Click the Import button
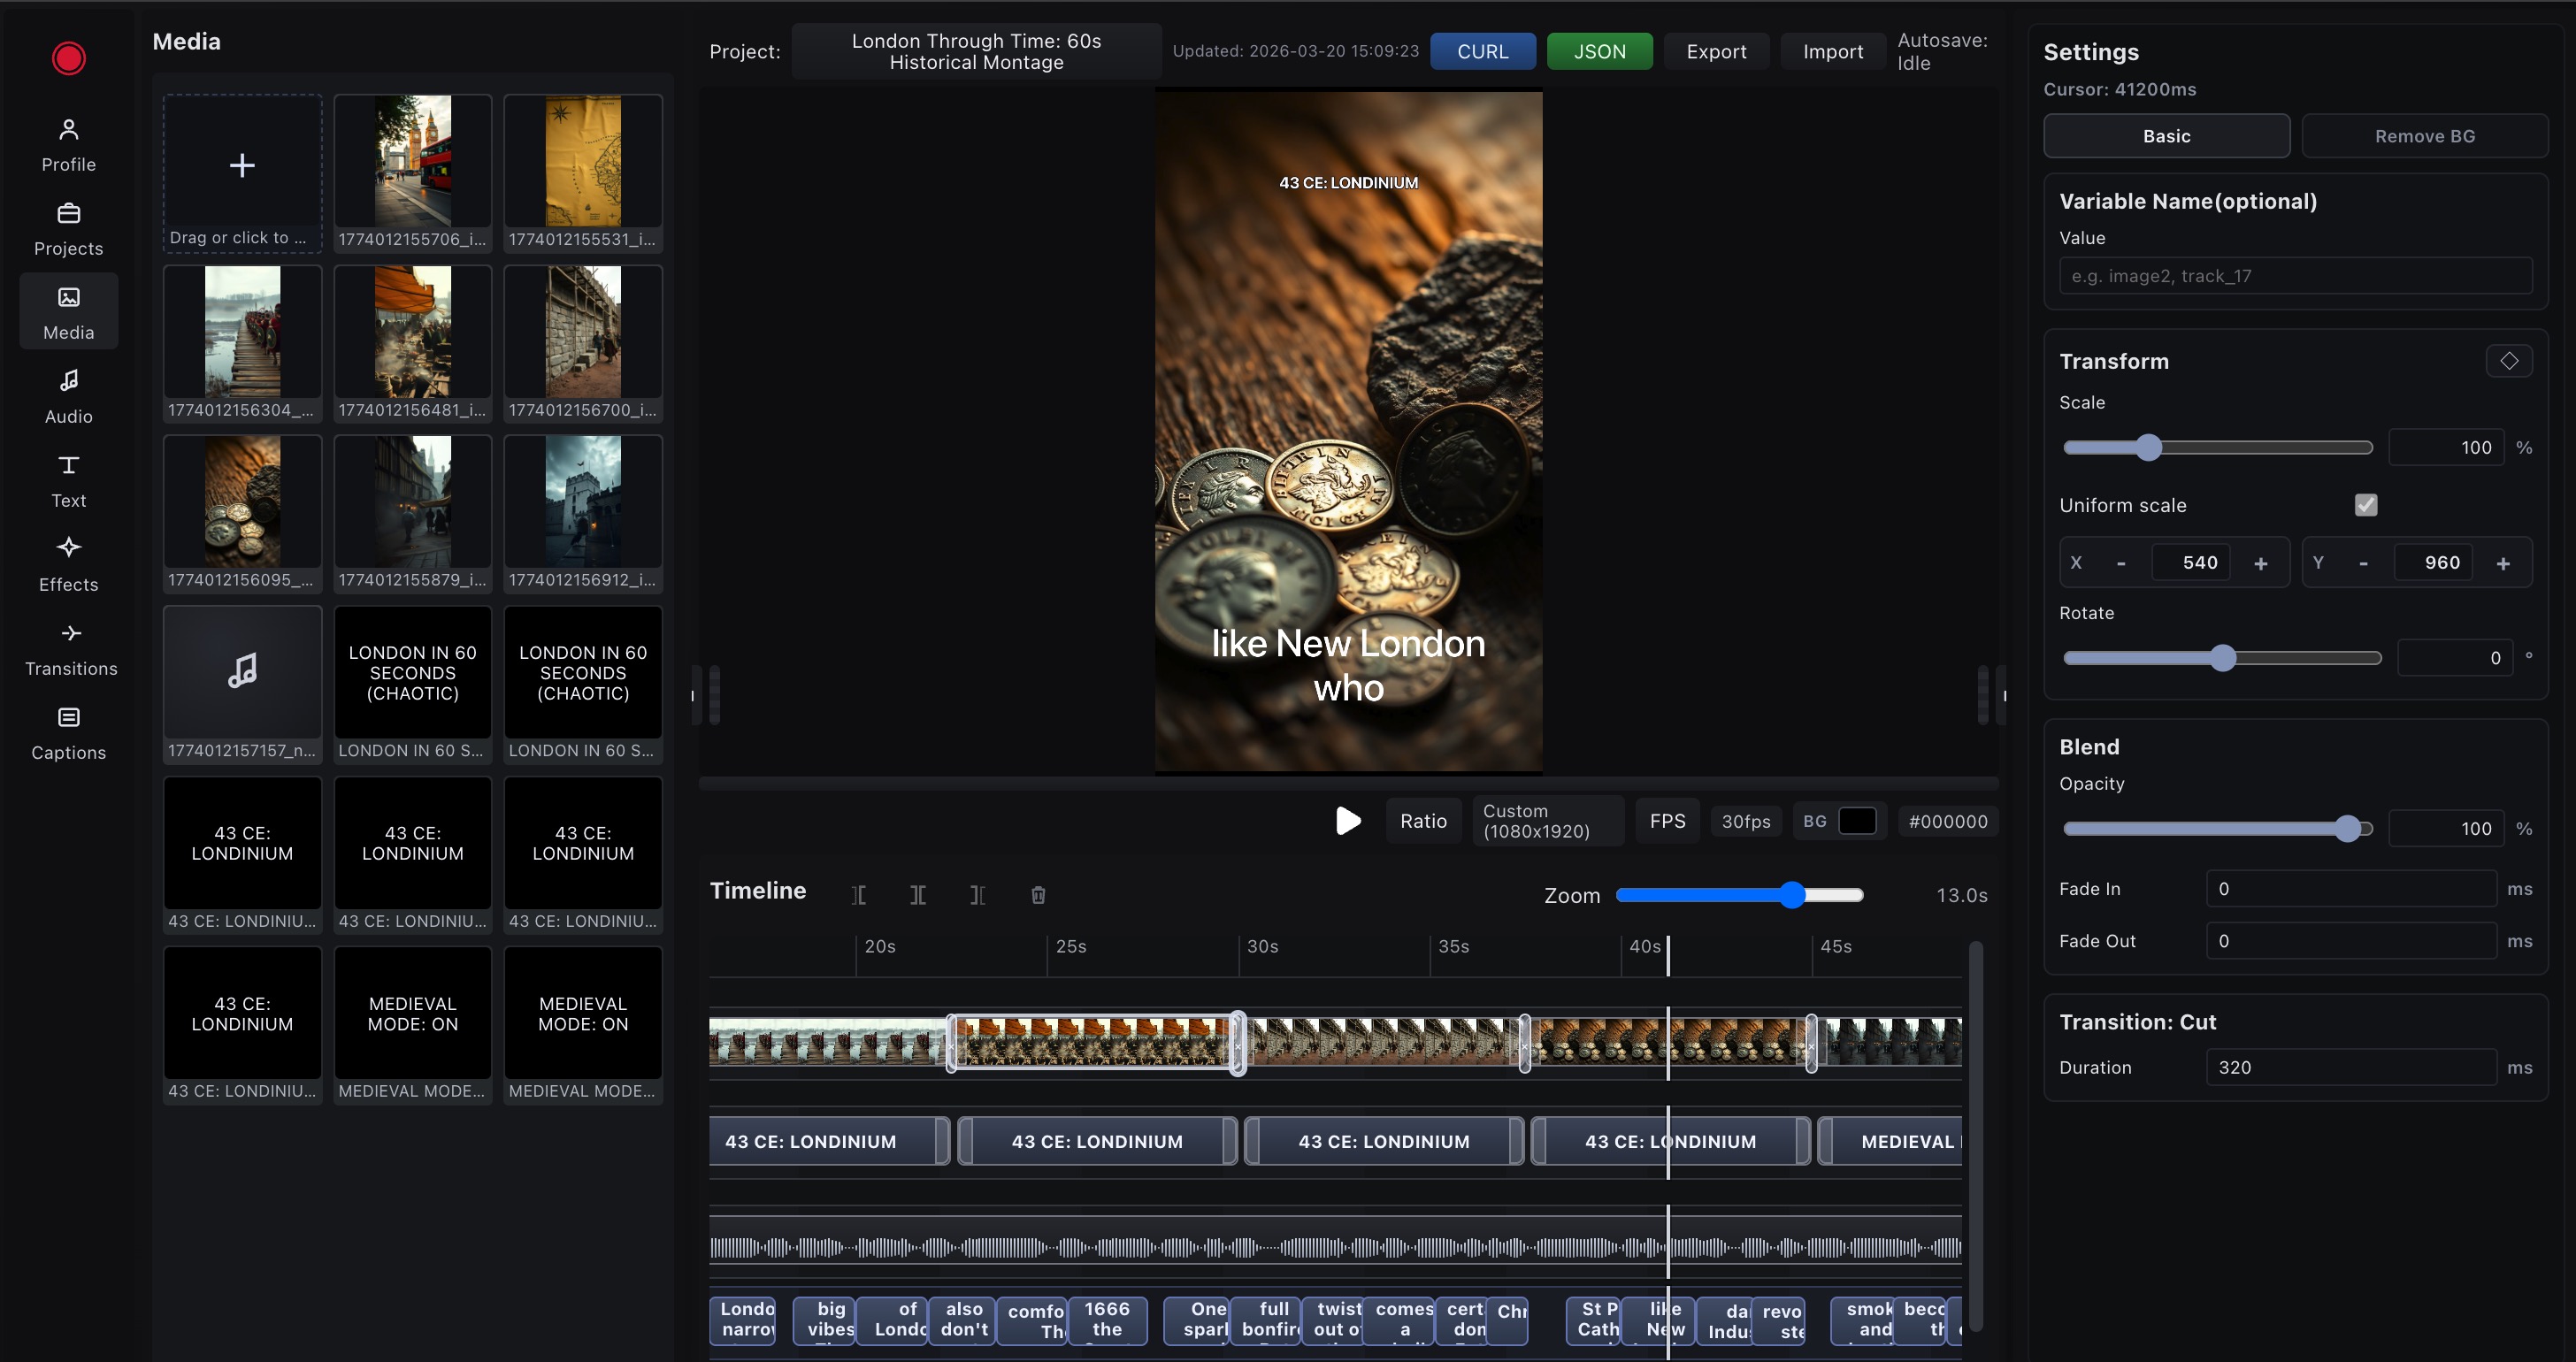 coord(1832,51)
